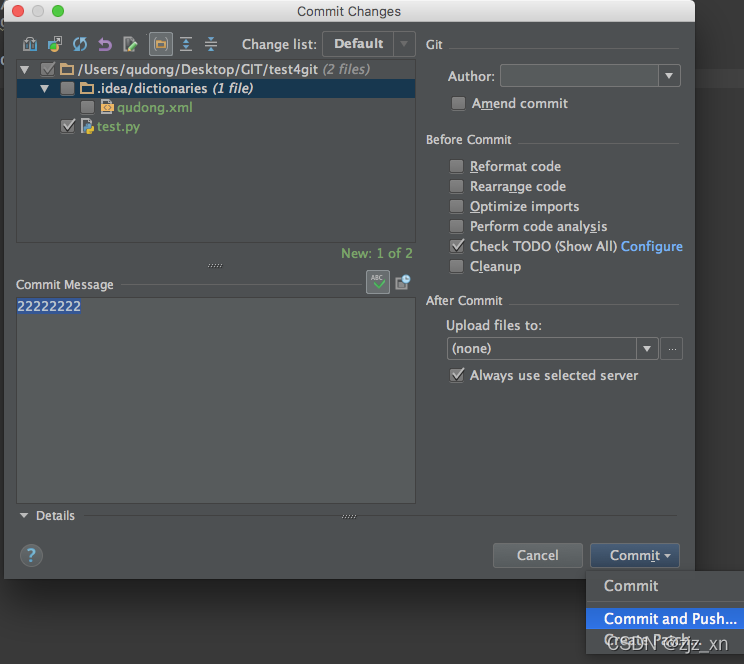Enable the Optimize imports checkbox
744x664 pixels.
pyautogui.click(x=456, y=206)
